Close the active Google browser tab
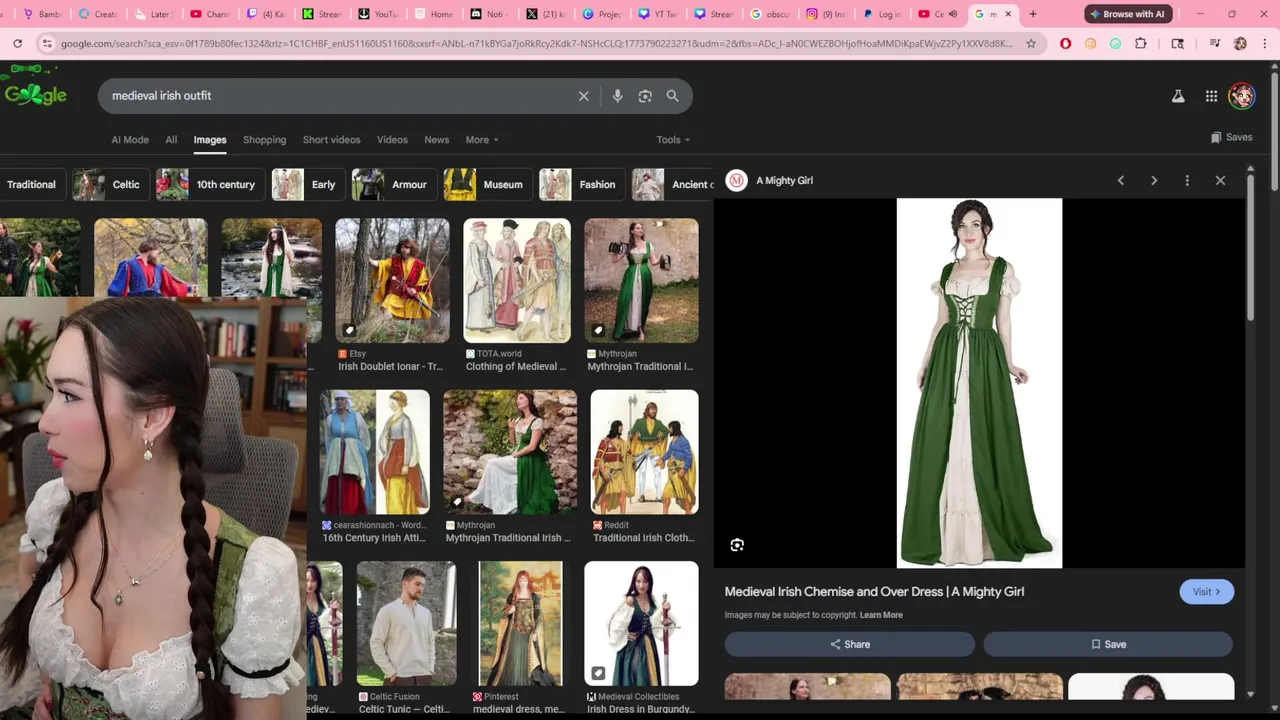The width and height of the screenshot is (1280, 720). [x=1008, y=14]
